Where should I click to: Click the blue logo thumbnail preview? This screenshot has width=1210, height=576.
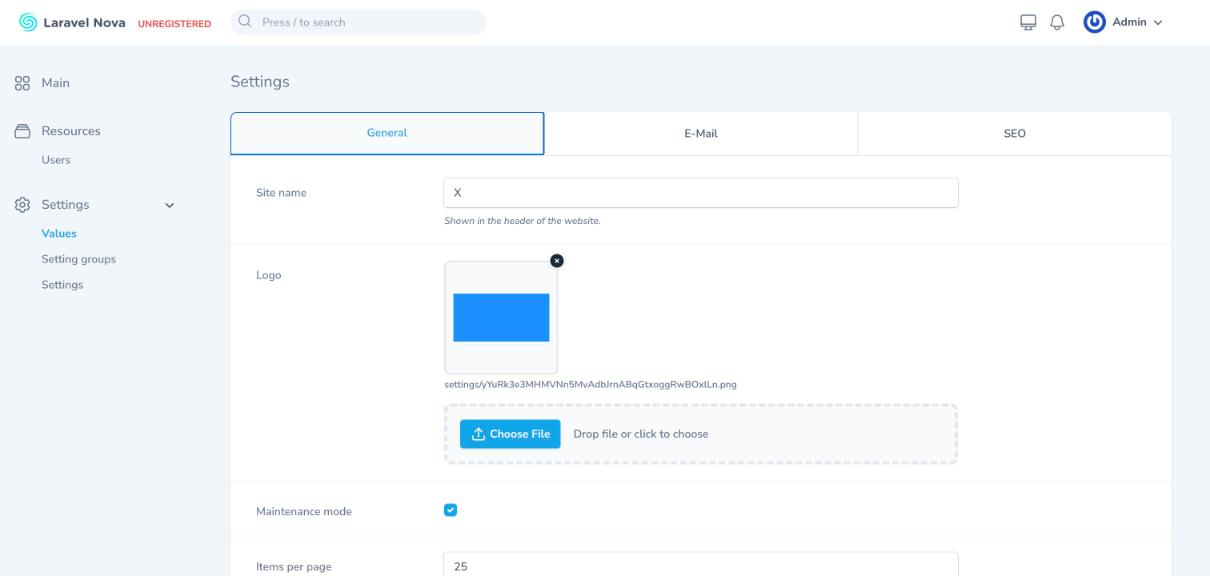(x=501, y=318)
